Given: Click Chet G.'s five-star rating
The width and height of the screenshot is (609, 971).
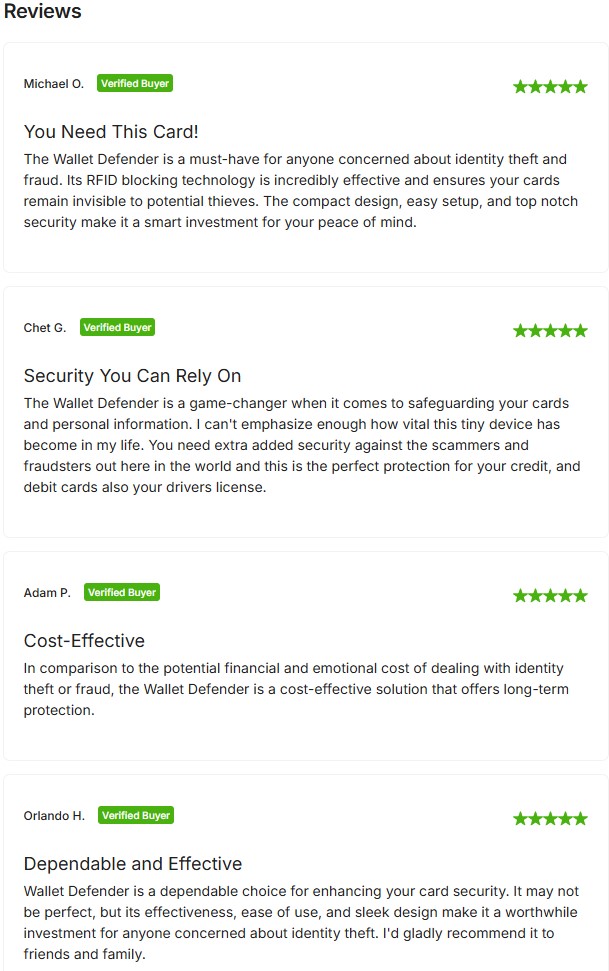Looking at the screenshot, I should click(x=550, y=330).
